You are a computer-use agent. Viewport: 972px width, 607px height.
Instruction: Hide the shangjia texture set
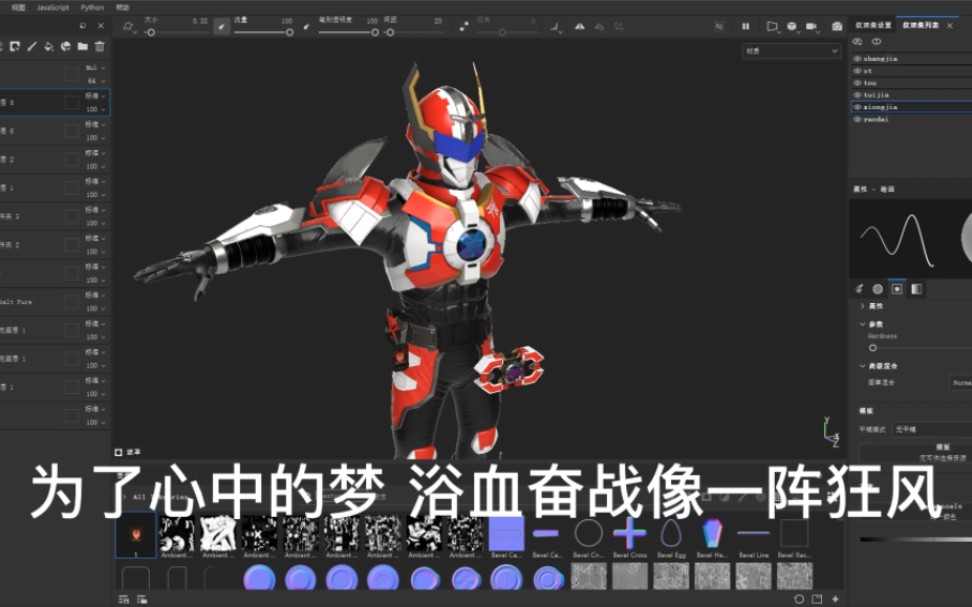pyautogui.click(x=857, y=59)
